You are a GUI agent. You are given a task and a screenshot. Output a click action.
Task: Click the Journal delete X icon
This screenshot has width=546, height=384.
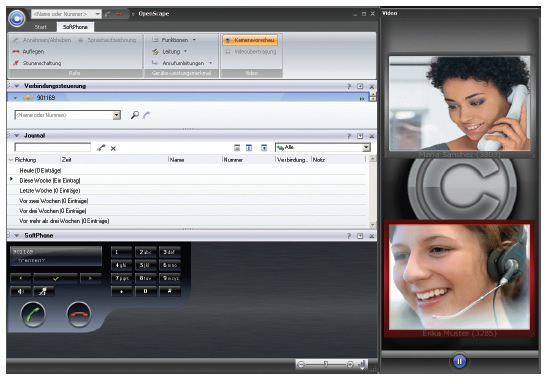tap(113, 148)
